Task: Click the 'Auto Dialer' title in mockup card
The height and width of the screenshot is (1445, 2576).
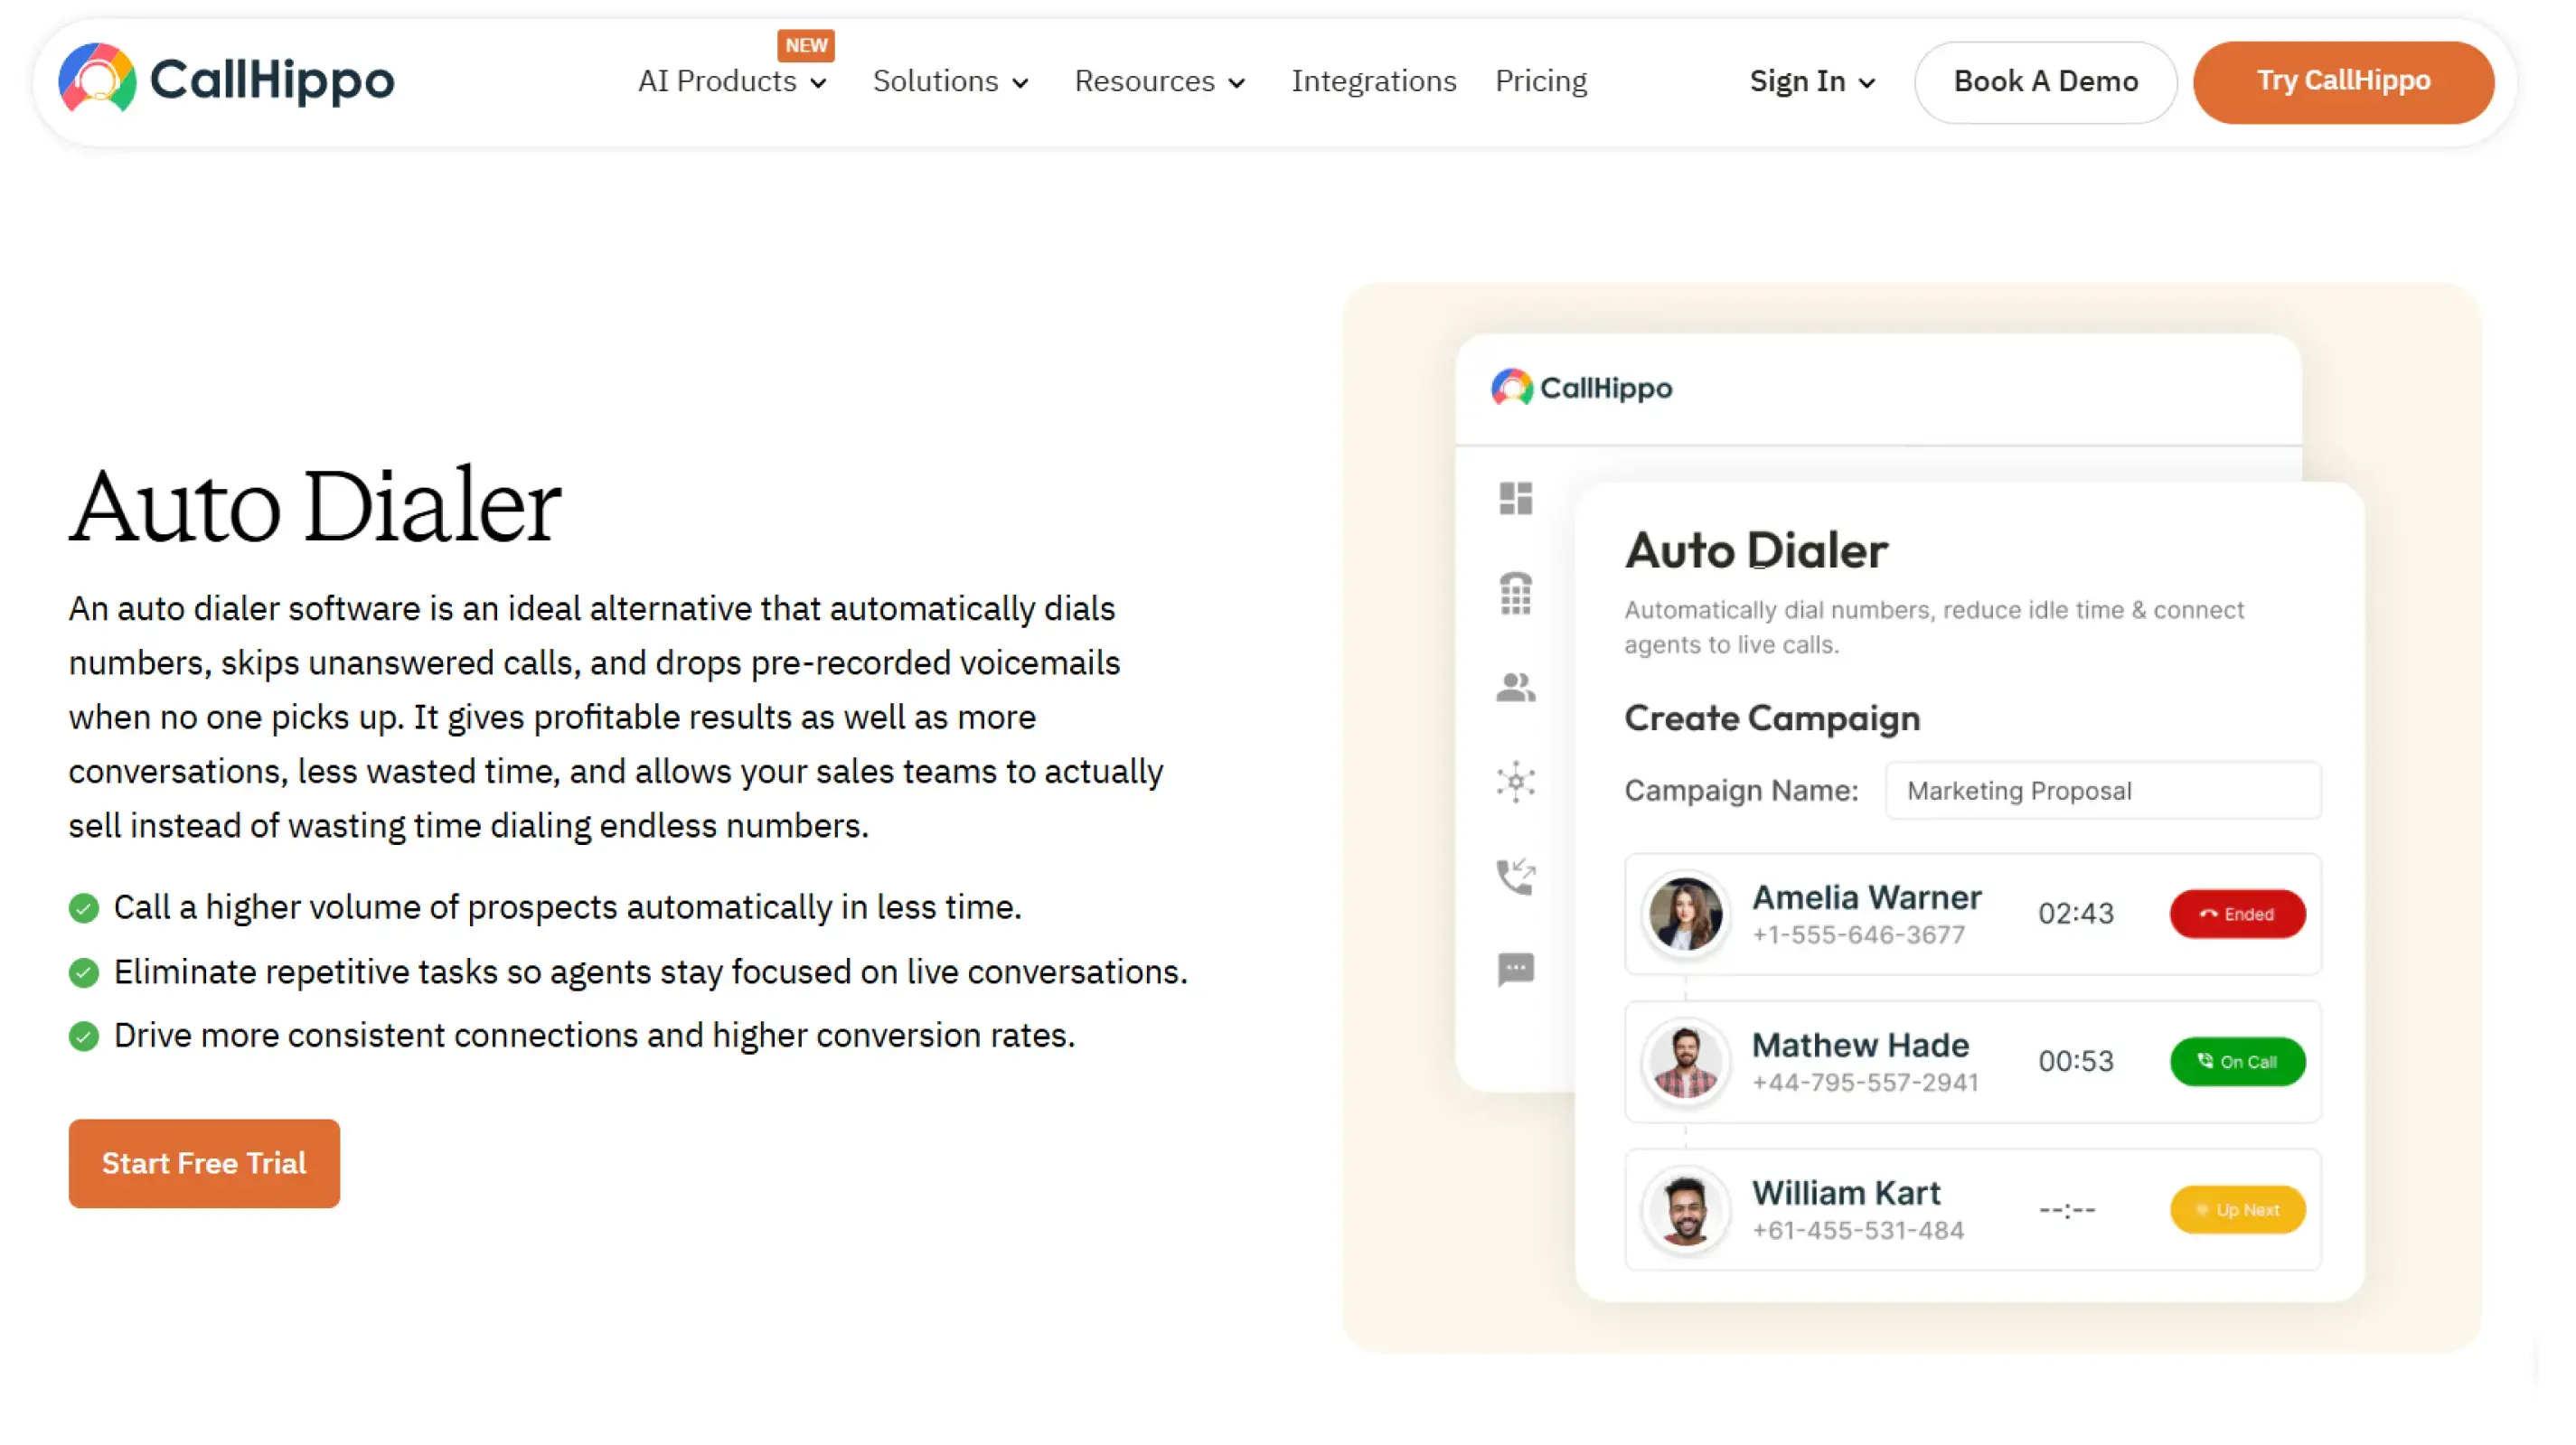Action: click(x=1756, y=550)
